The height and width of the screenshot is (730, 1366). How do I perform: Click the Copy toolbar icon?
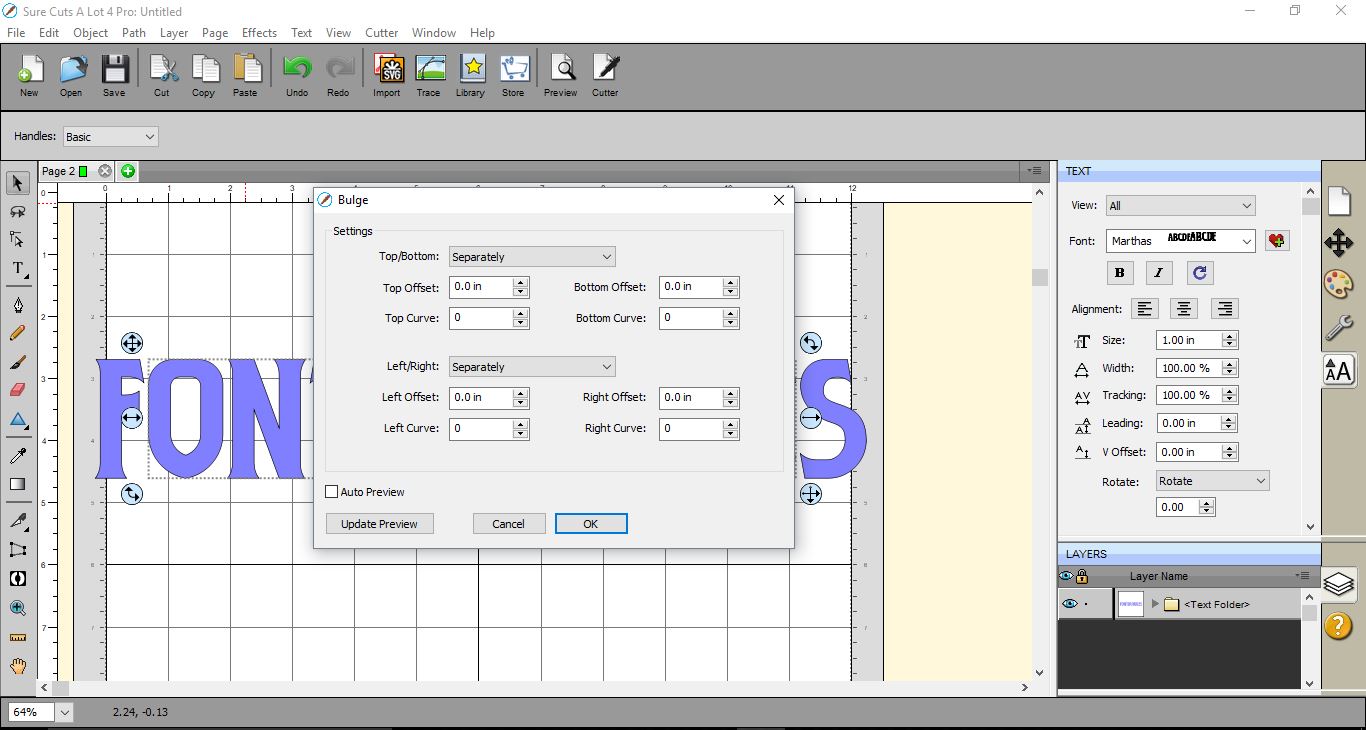[x=204, y=75]
